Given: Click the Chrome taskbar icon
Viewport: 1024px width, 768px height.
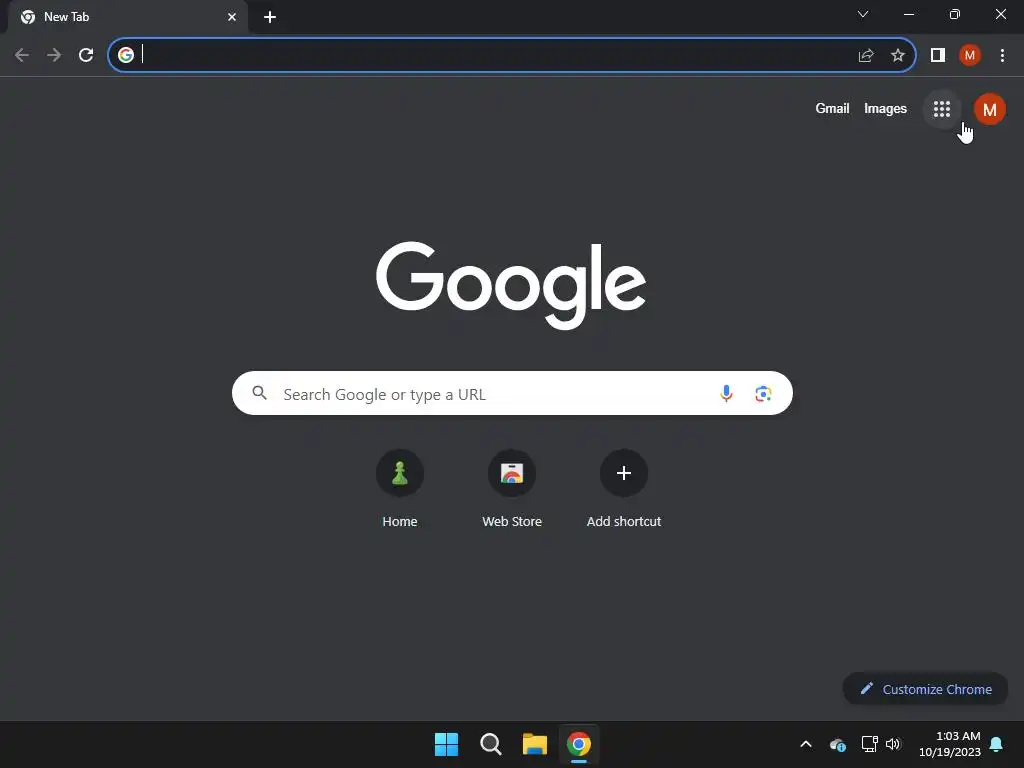Looking at the screenshot, I should [x=579, y=744].
